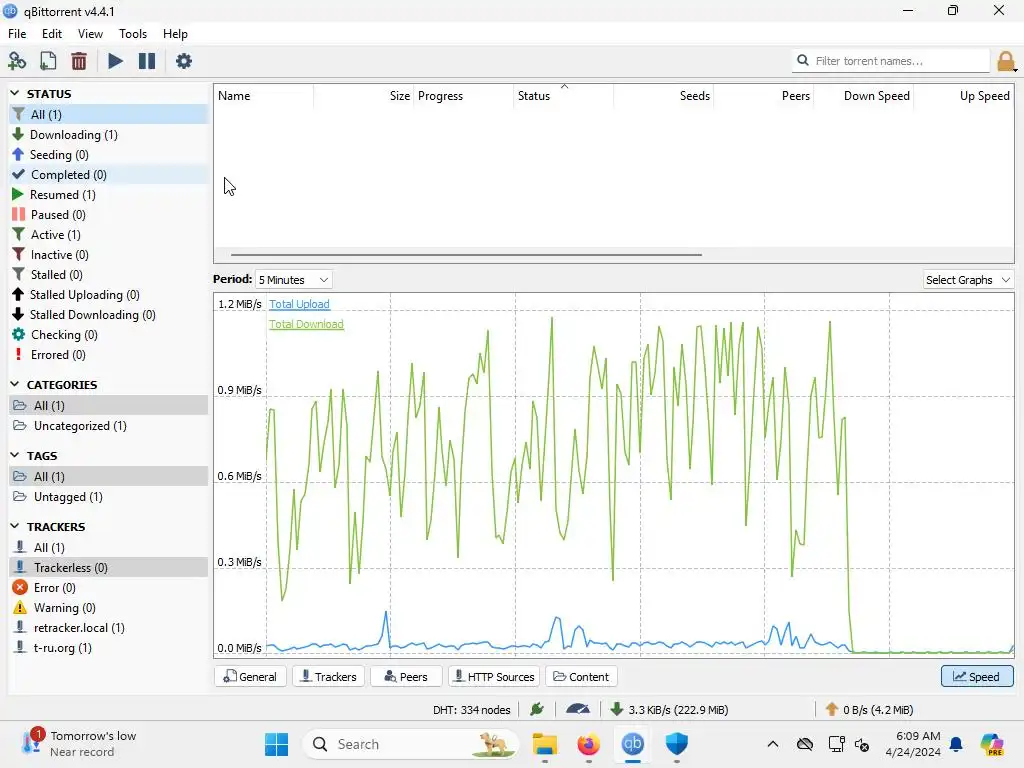Switch to the HTTP Sources tab
The image size is (1024, 768).
pyautogui.click(x=495, y=677)
